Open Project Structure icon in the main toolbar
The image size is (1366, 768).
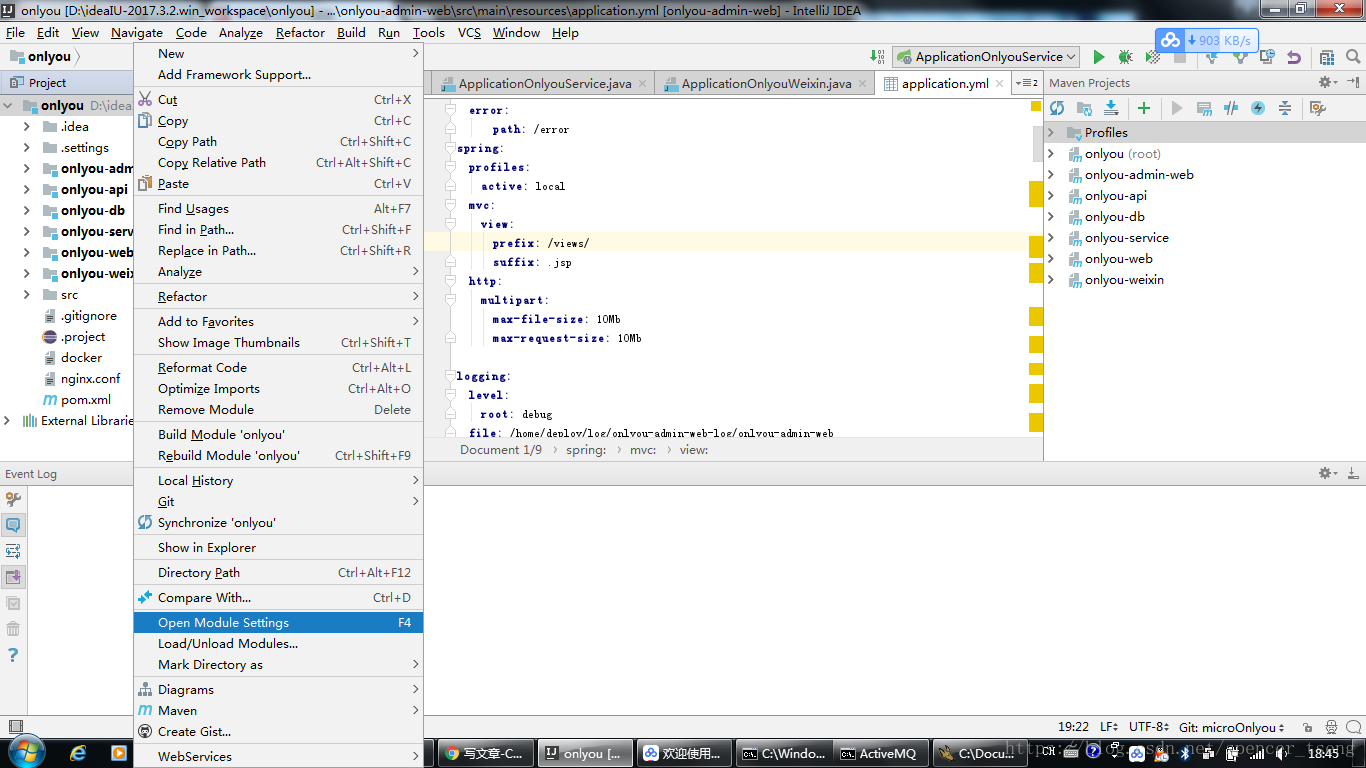coord(1326,57)
